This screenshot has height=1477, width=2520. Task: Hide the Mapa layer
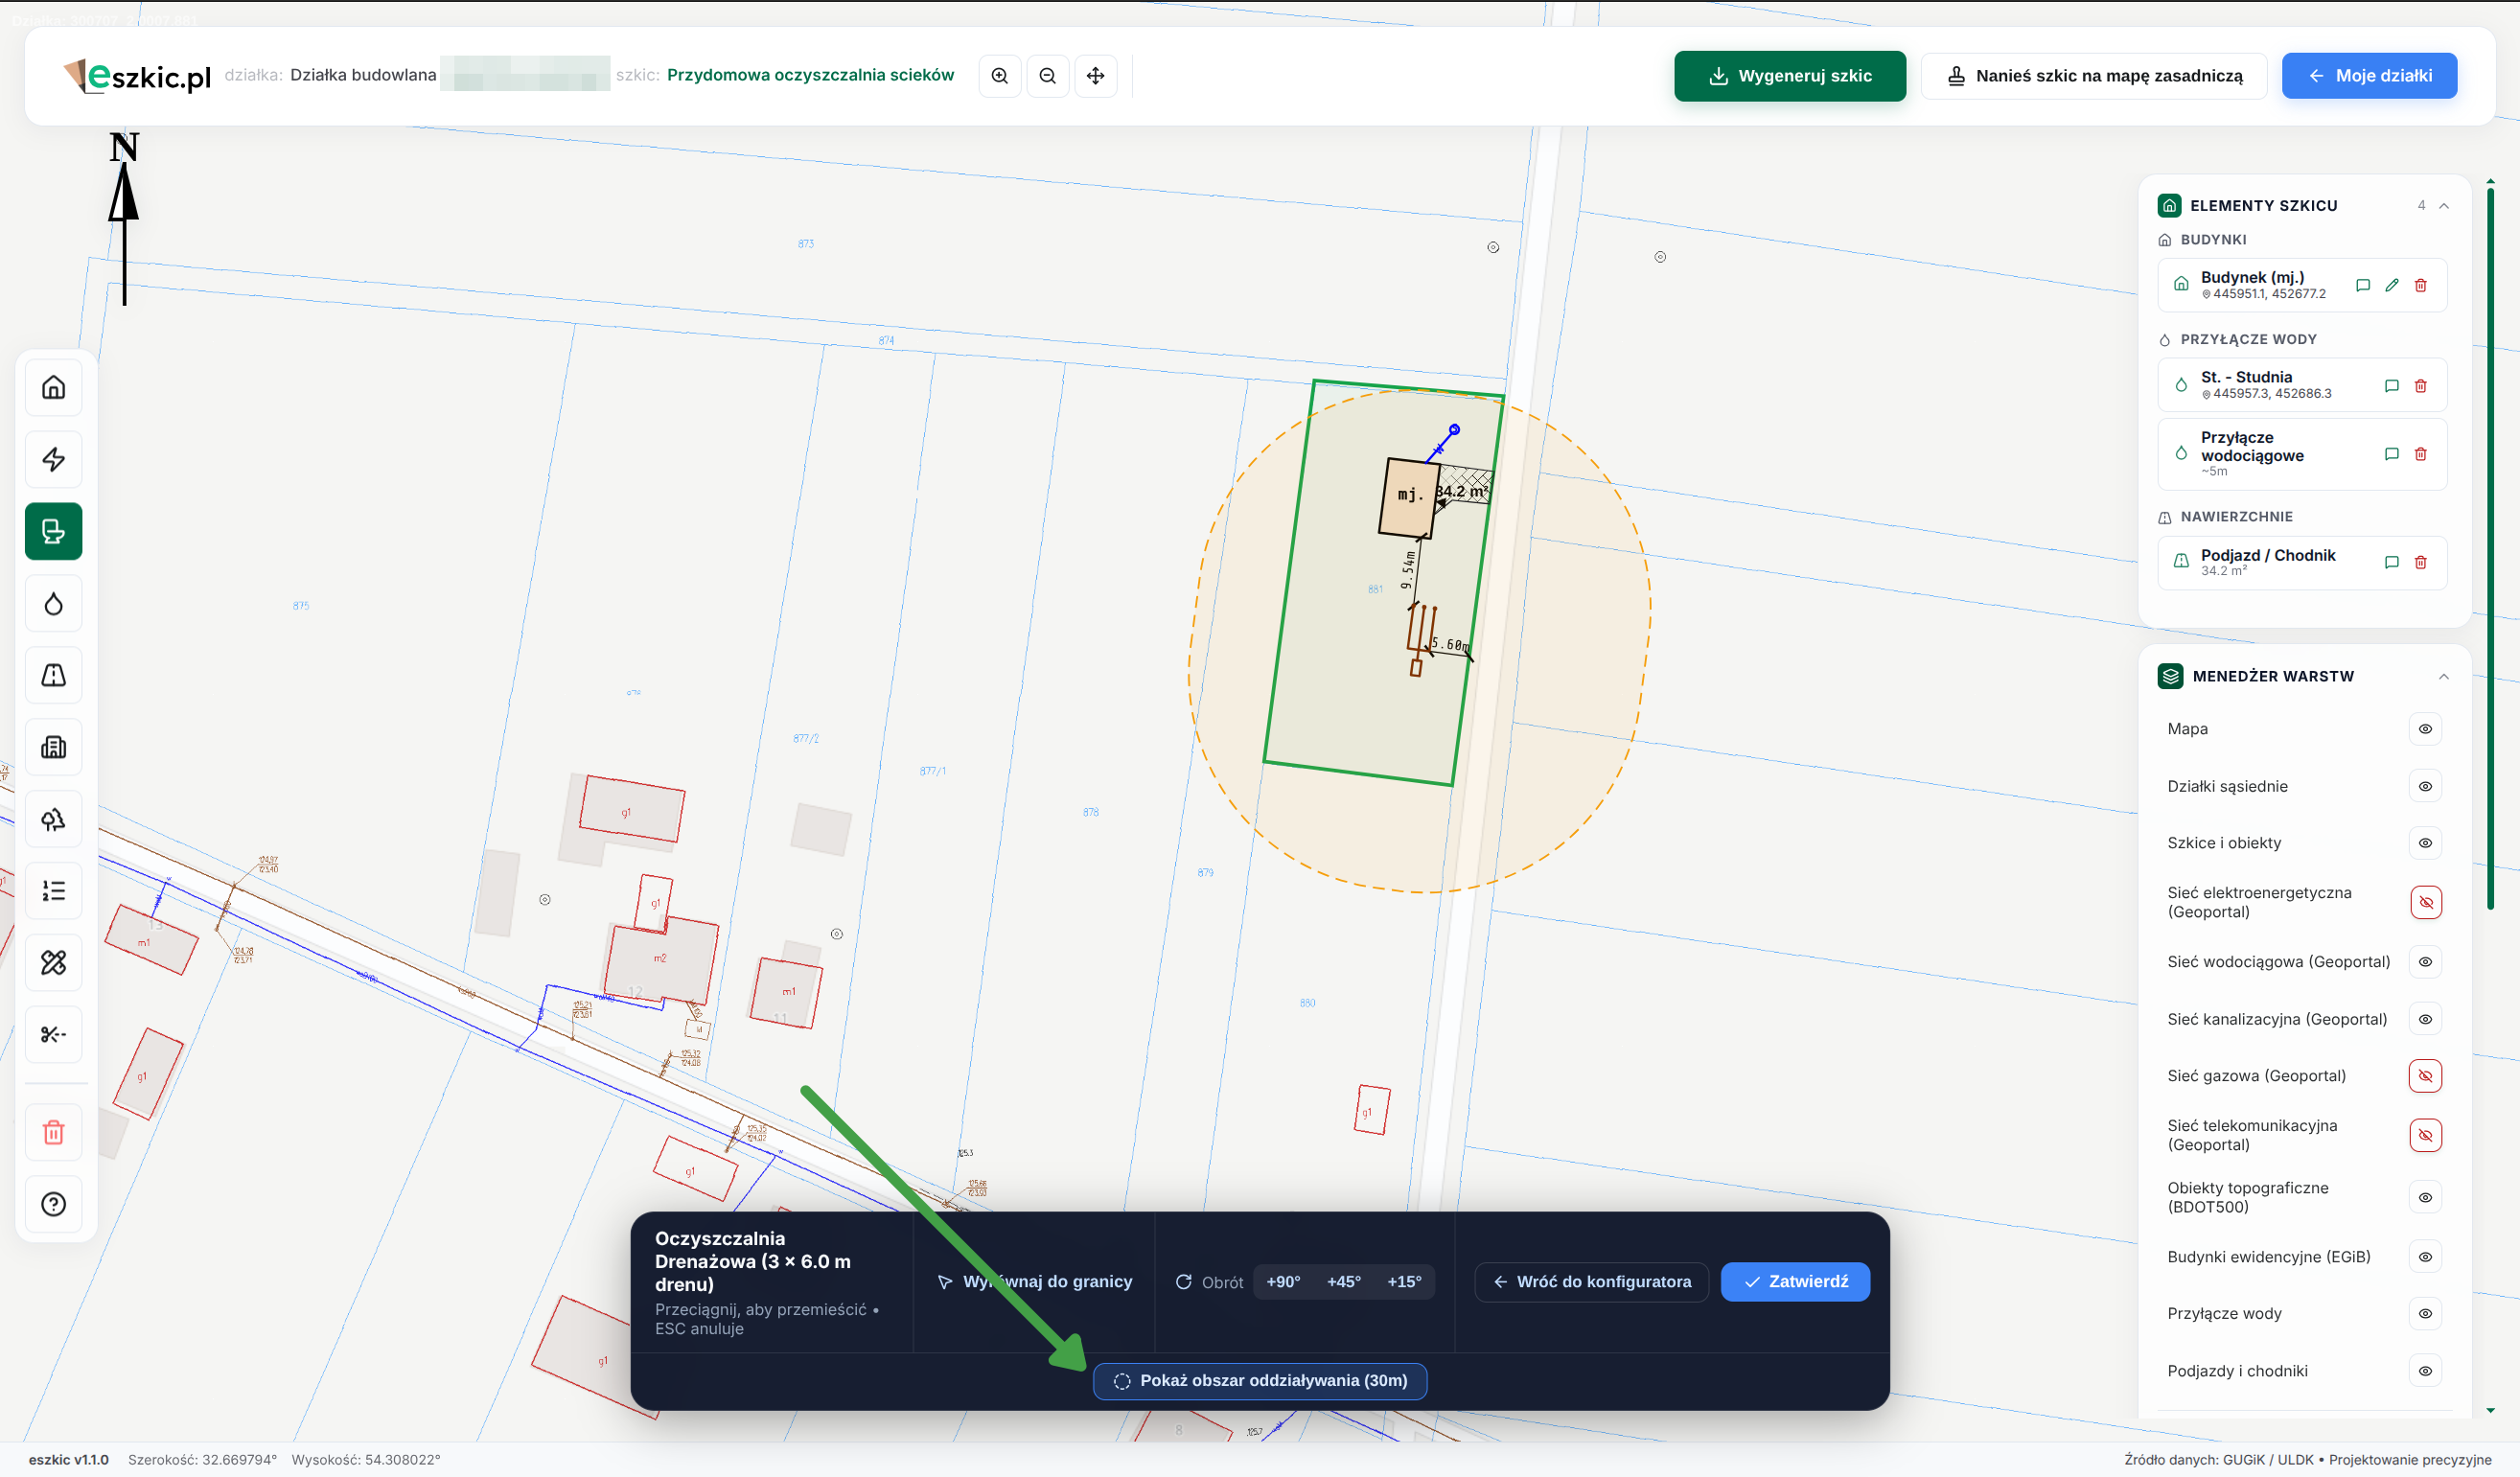pyautogui.click(x=2426, y=729)
